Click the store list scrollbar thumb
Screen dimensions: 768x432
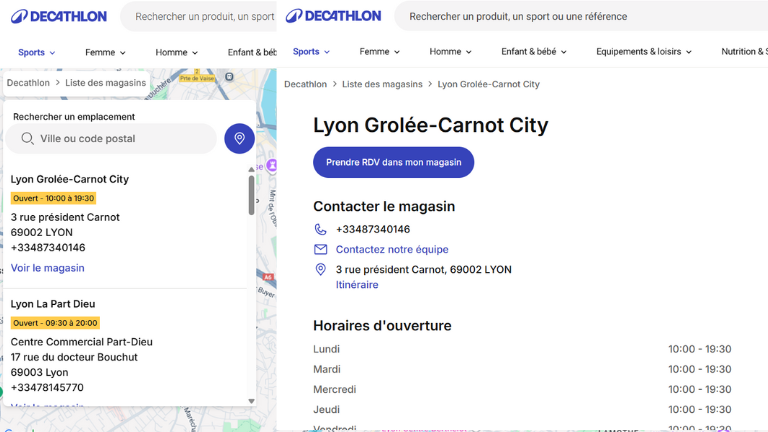(251, 195)
